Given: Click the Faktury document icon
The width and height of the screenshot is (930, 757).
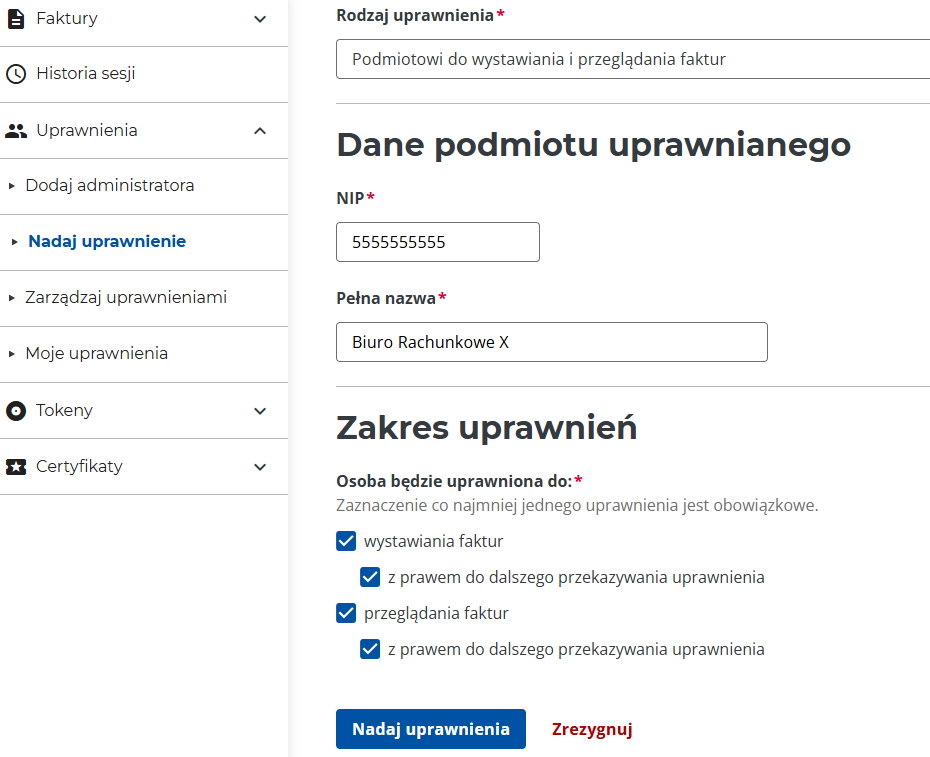Looking at the screenshot, I should 16,19.
